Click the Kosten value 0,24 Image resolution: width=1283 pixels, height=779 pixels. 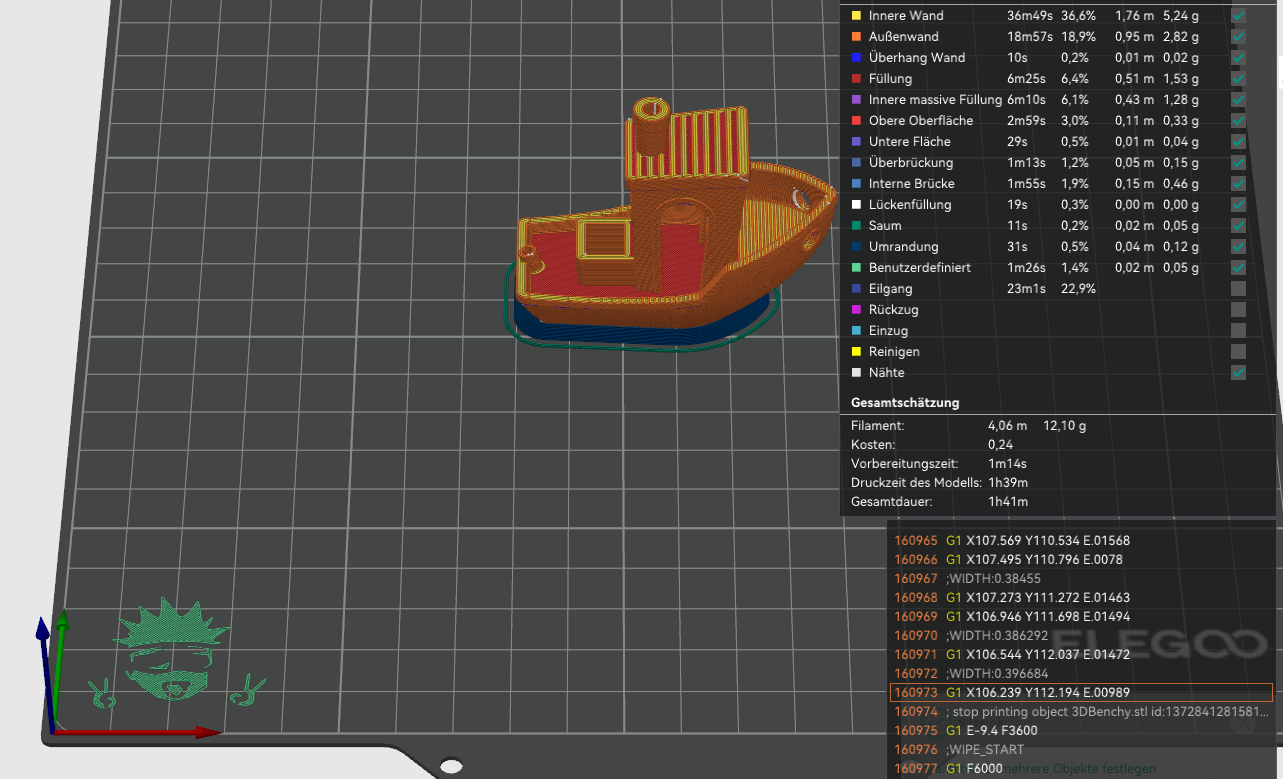[1001, 445]
